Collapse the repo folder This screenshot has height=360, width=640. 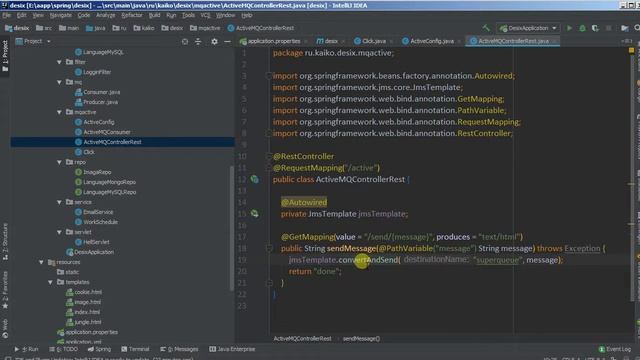point(59,162)
